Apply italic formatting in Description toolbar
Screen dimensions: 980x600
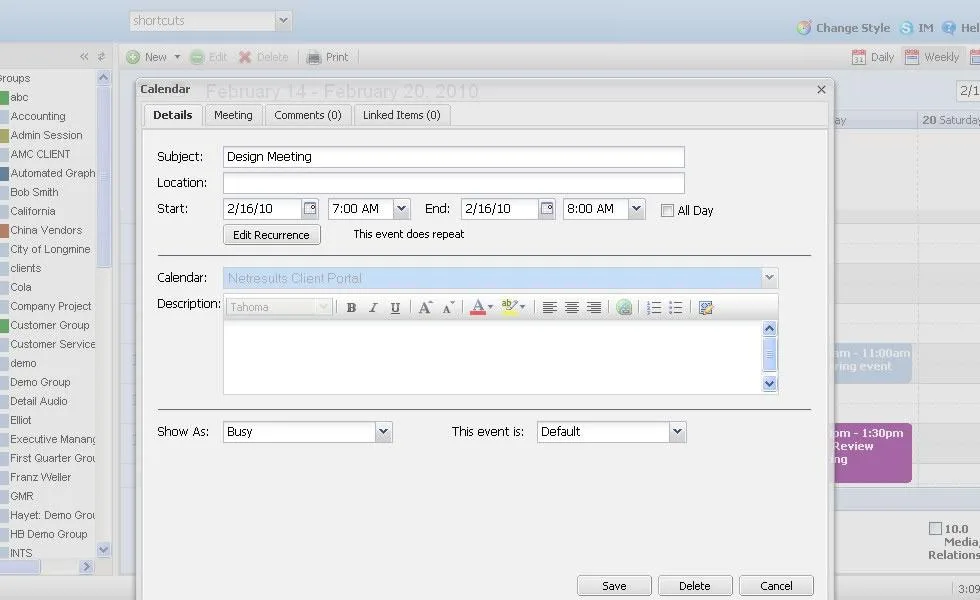(x=373, y=308)
